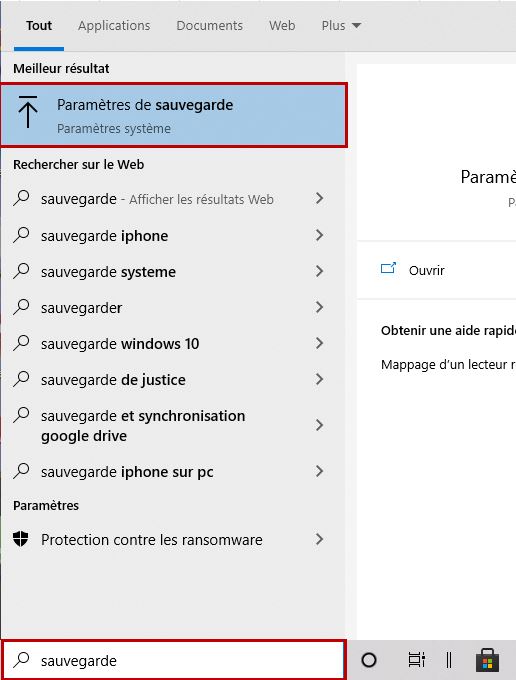Click the Cortana circle icon in taskbar
Image resolution: width=516 pixels, height=680 pixels.
click(x=369, y=660)
